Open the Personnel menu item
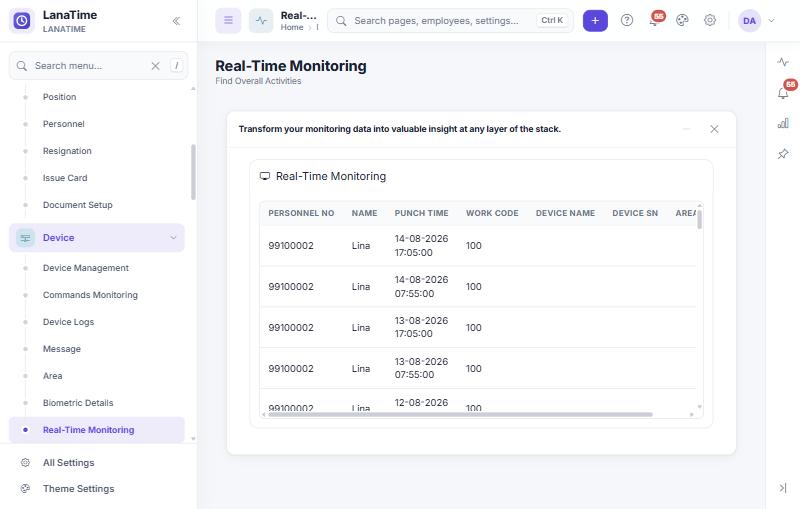 pos(64,124)
